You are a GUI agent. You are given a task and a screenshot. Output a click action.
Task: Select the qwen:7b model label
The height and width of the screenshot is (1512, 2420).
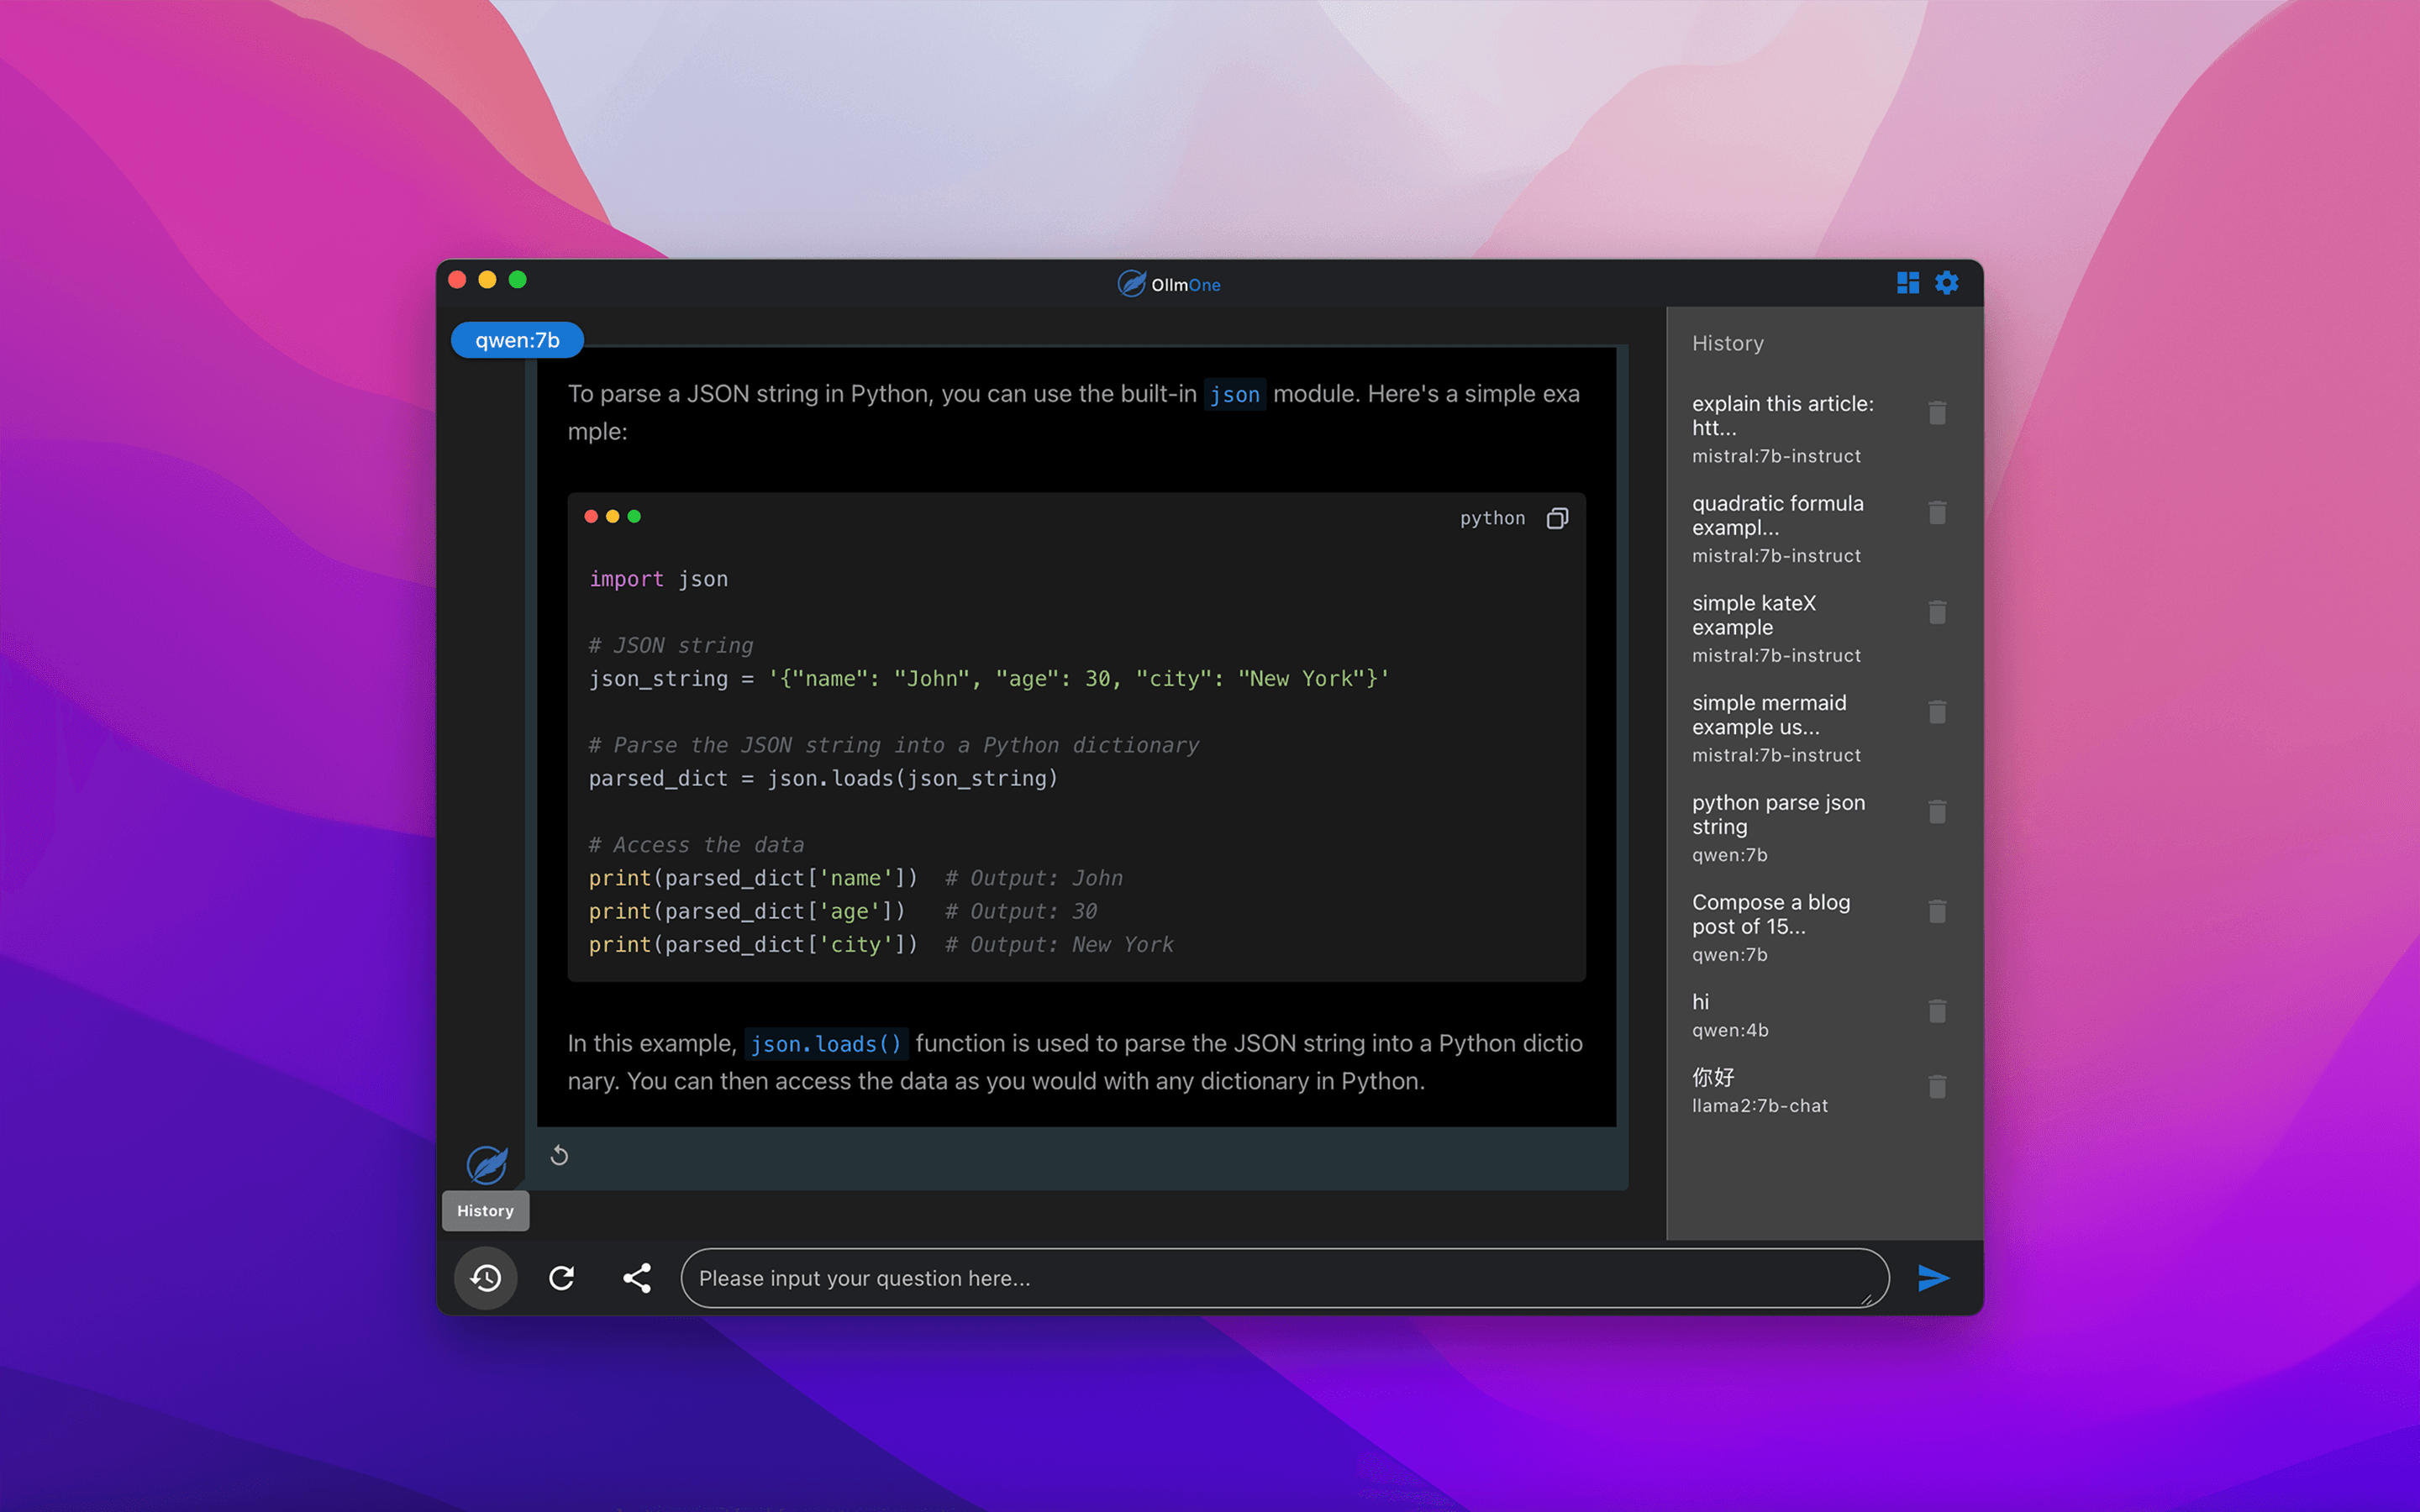point(517,340)
